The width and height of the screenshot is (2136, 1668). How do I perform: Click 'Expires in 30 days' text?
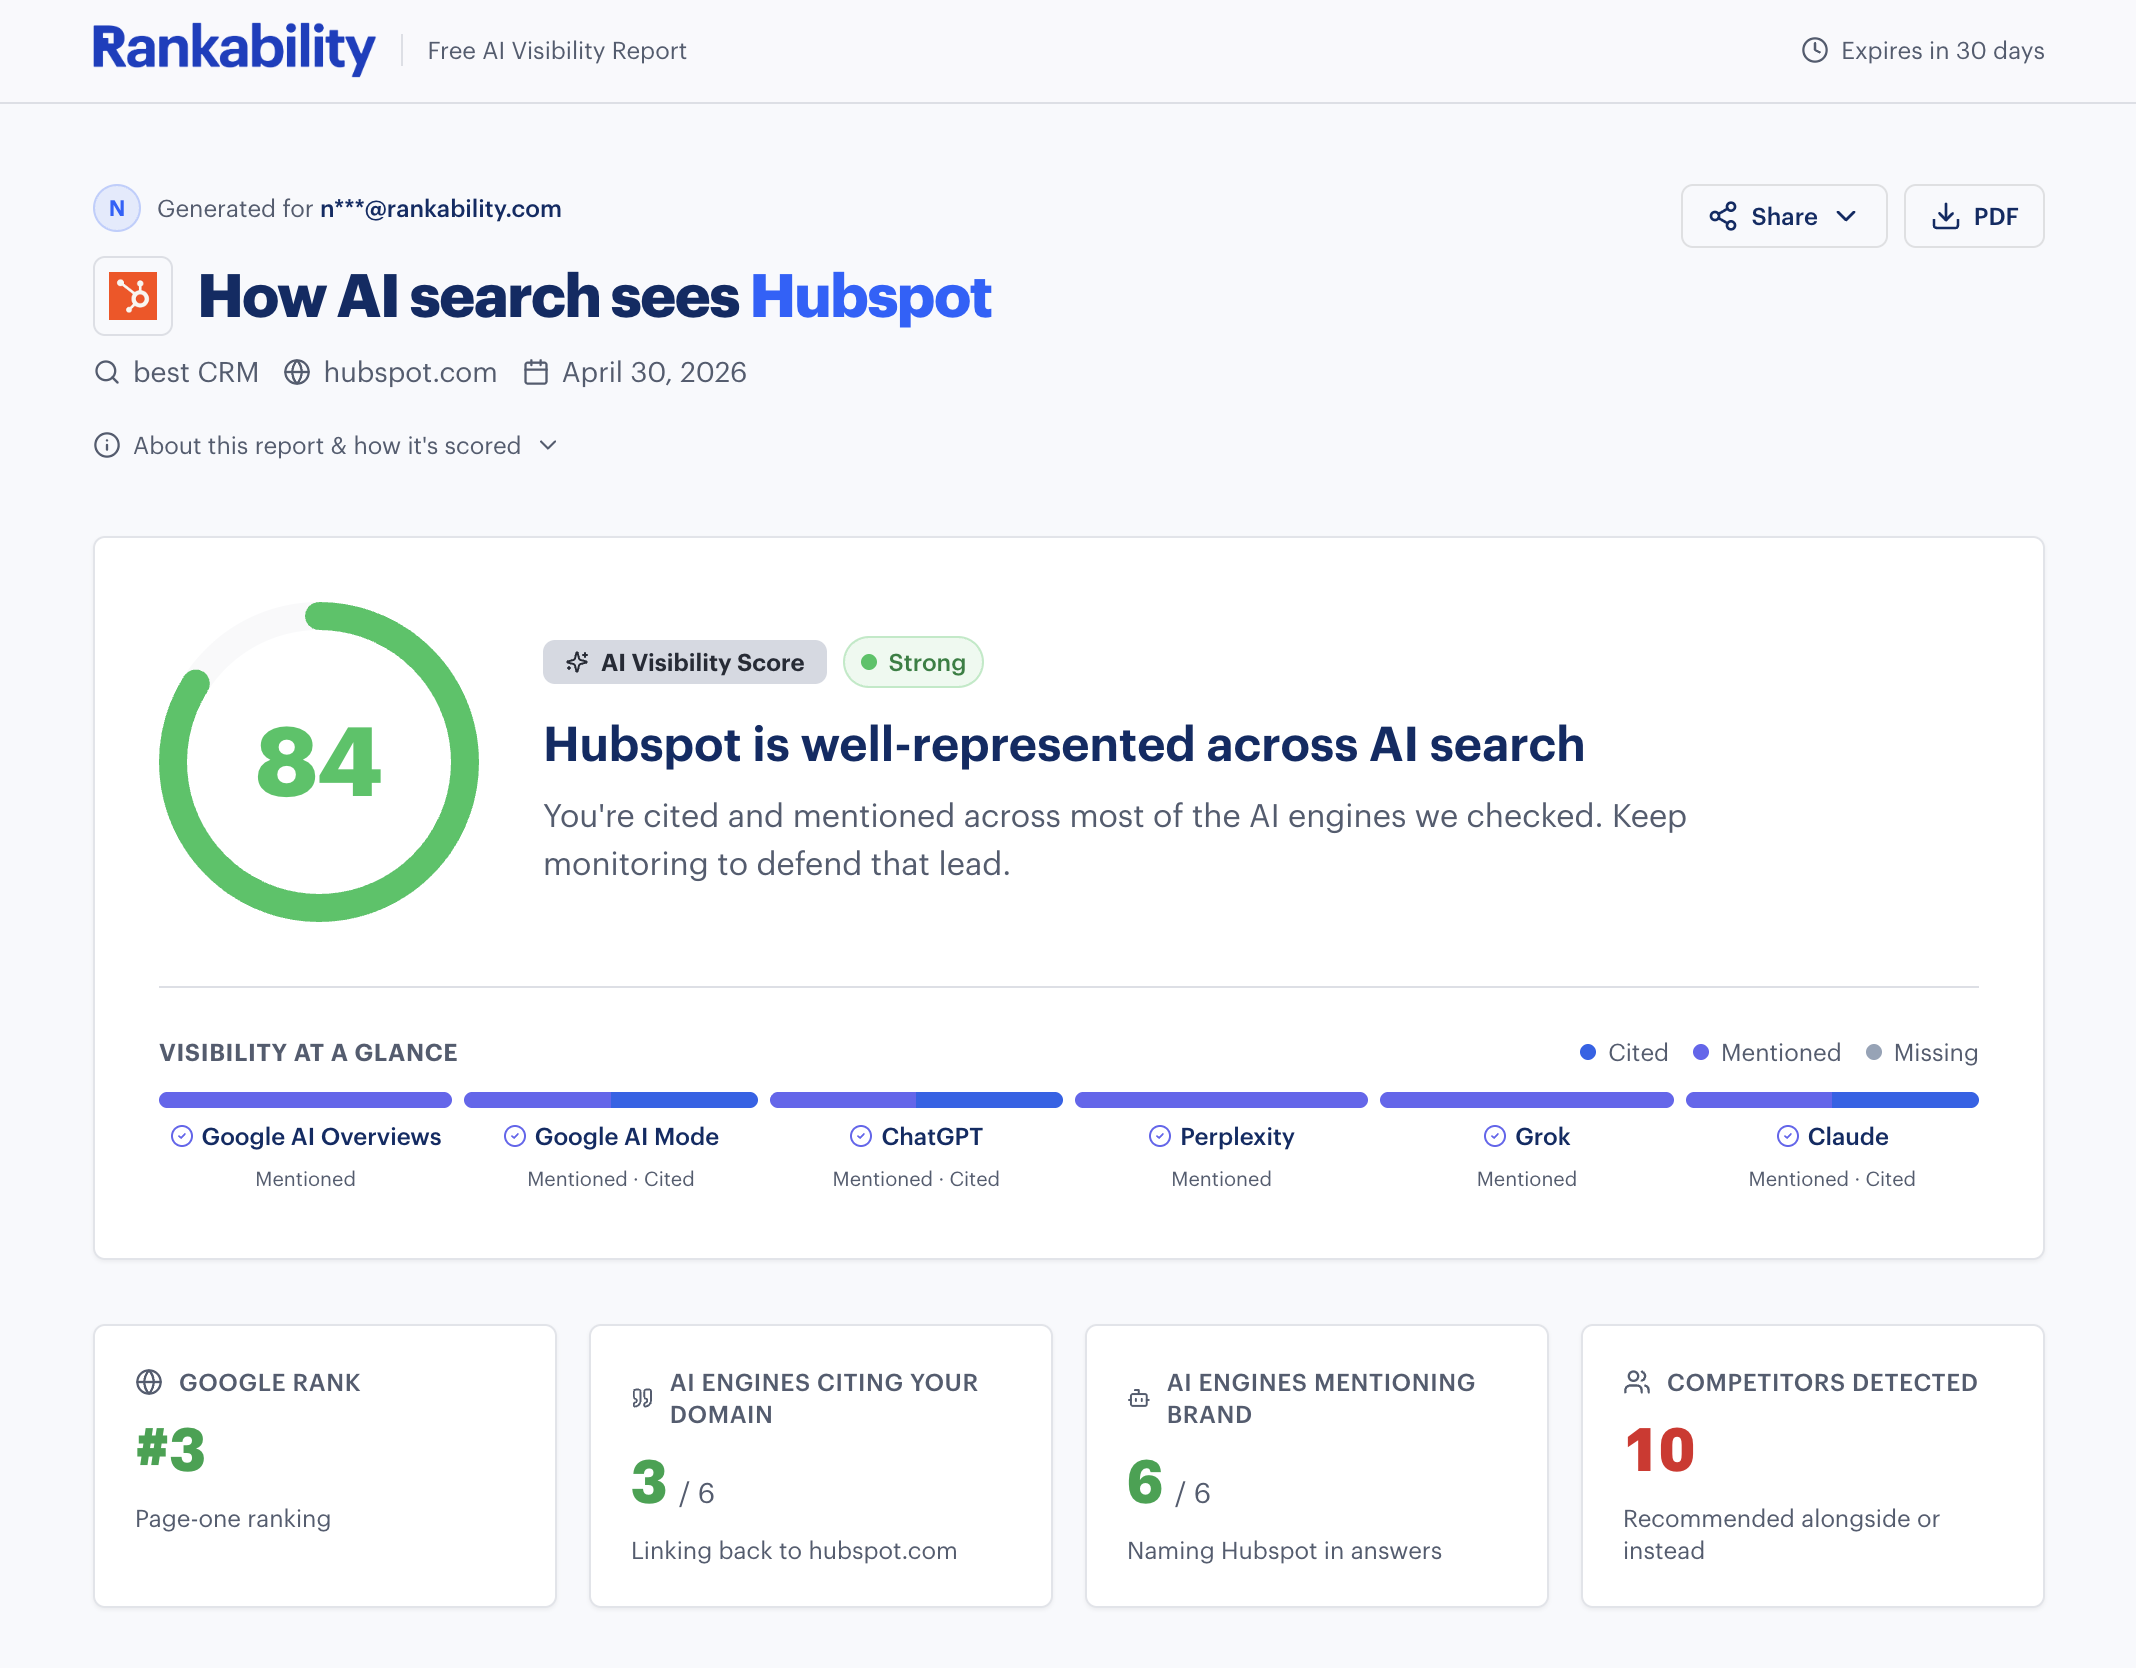(x=1942, y=50)
